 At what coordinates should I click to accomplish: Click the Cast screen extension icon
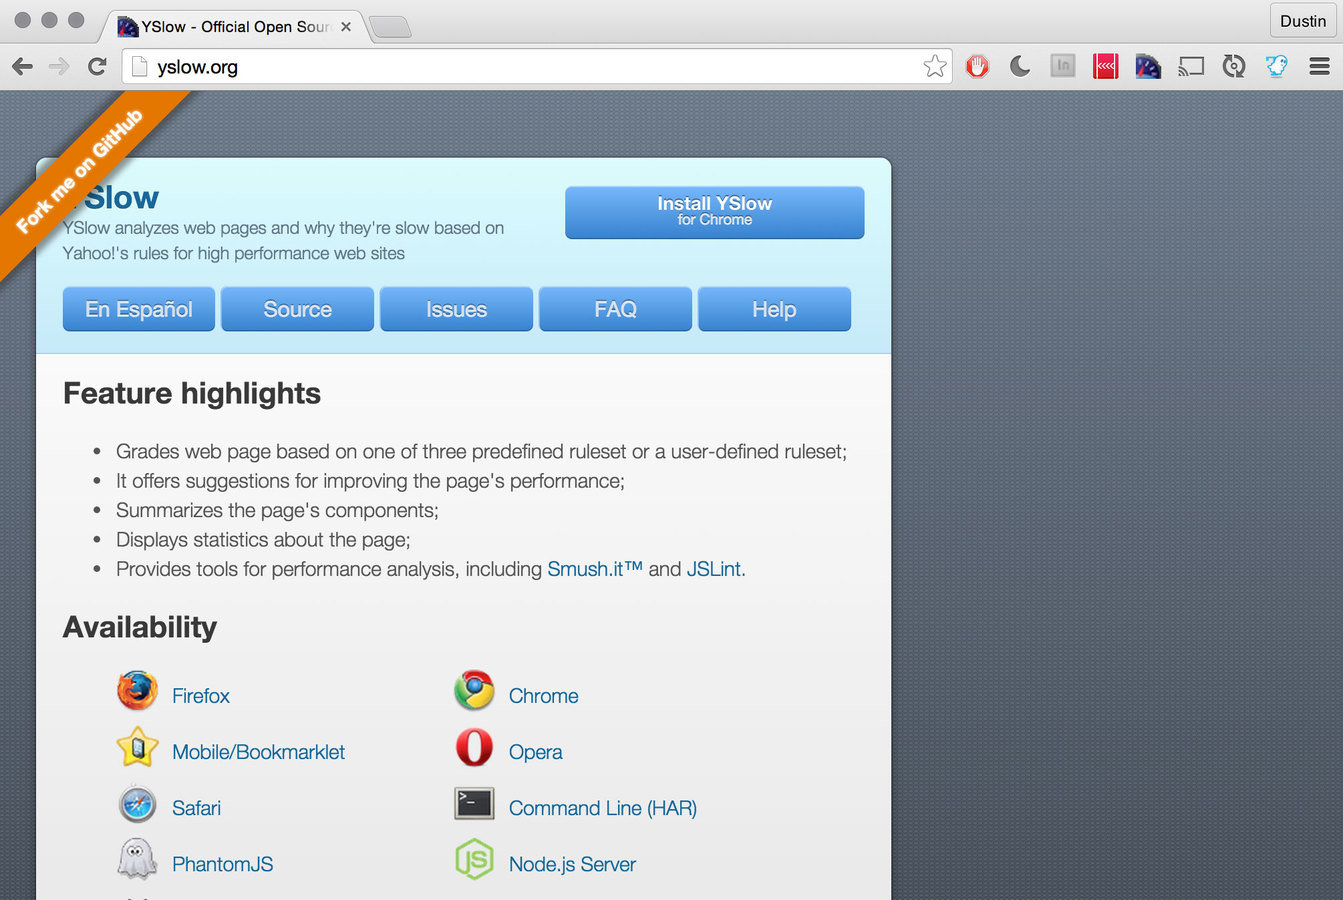1191,67
